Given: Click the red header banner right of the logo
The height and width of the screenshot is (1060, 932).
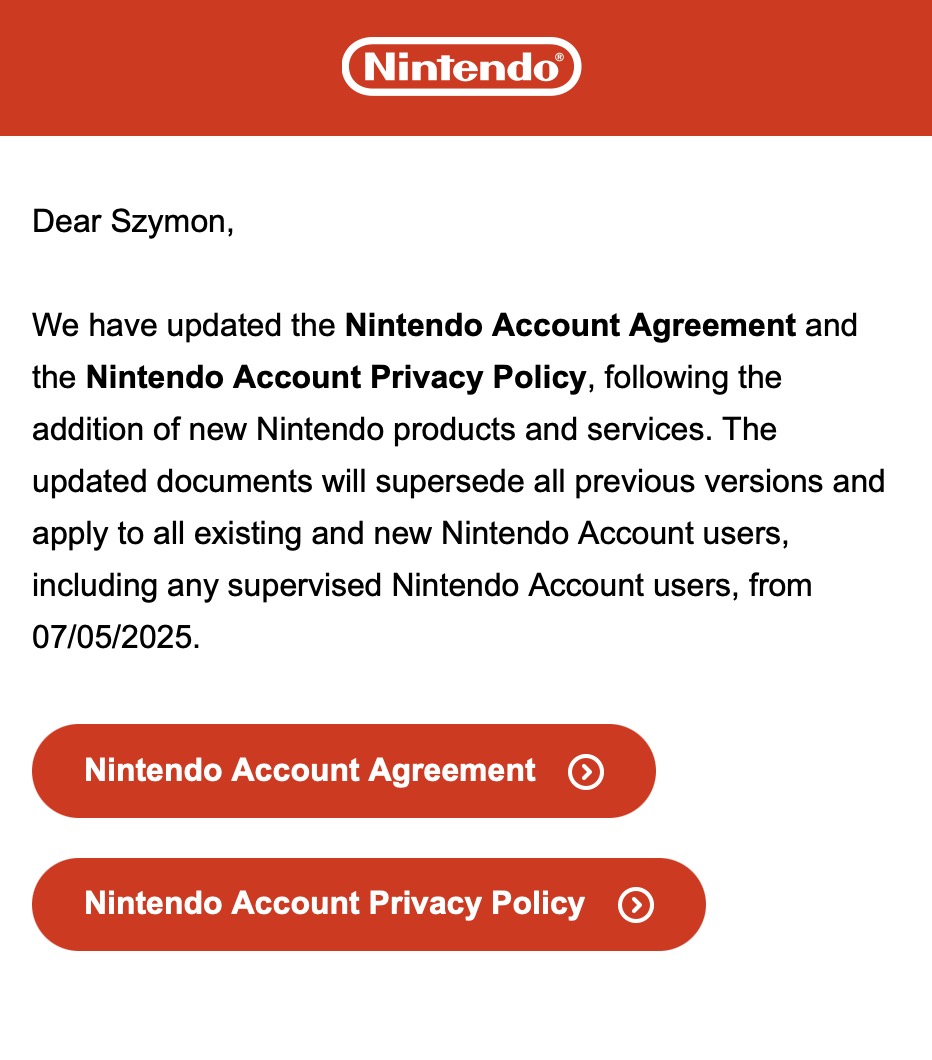Looking at the screenshot, I should [757, 68].
